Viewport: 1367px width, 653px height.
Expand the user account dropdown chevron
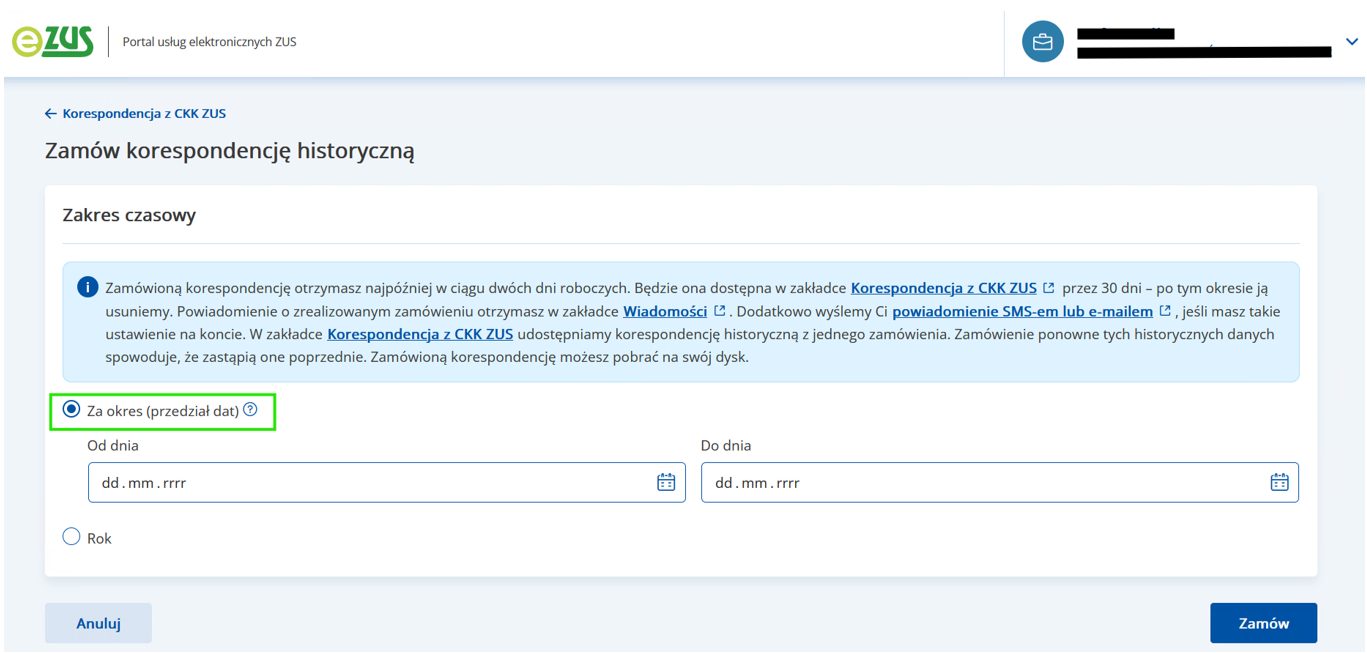point(1351,42)
